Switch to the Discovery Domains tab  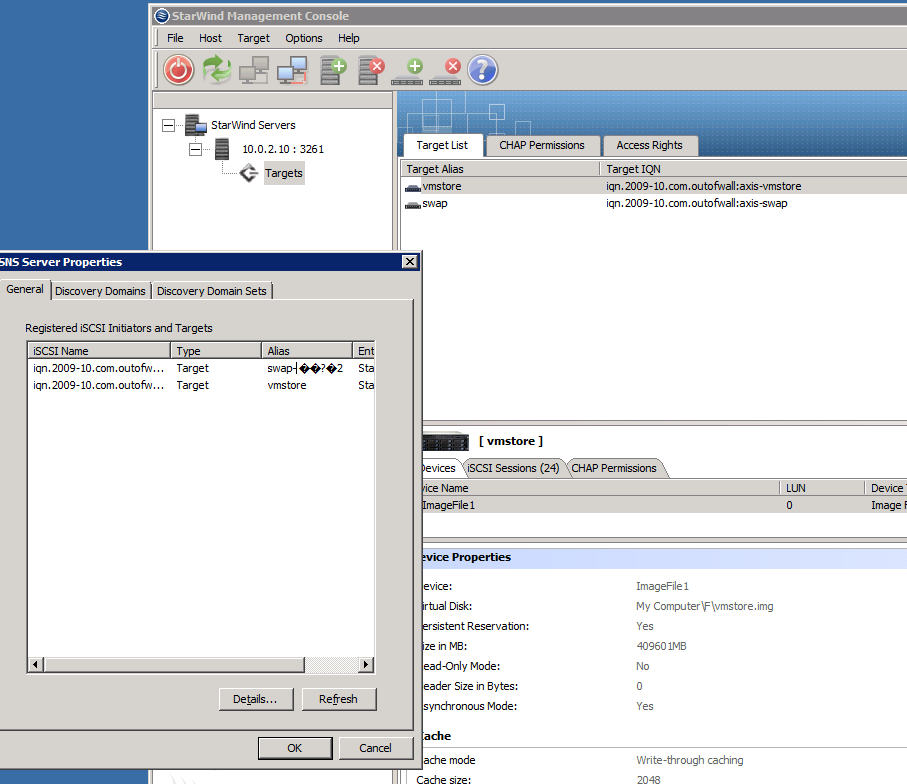[100, 291]
